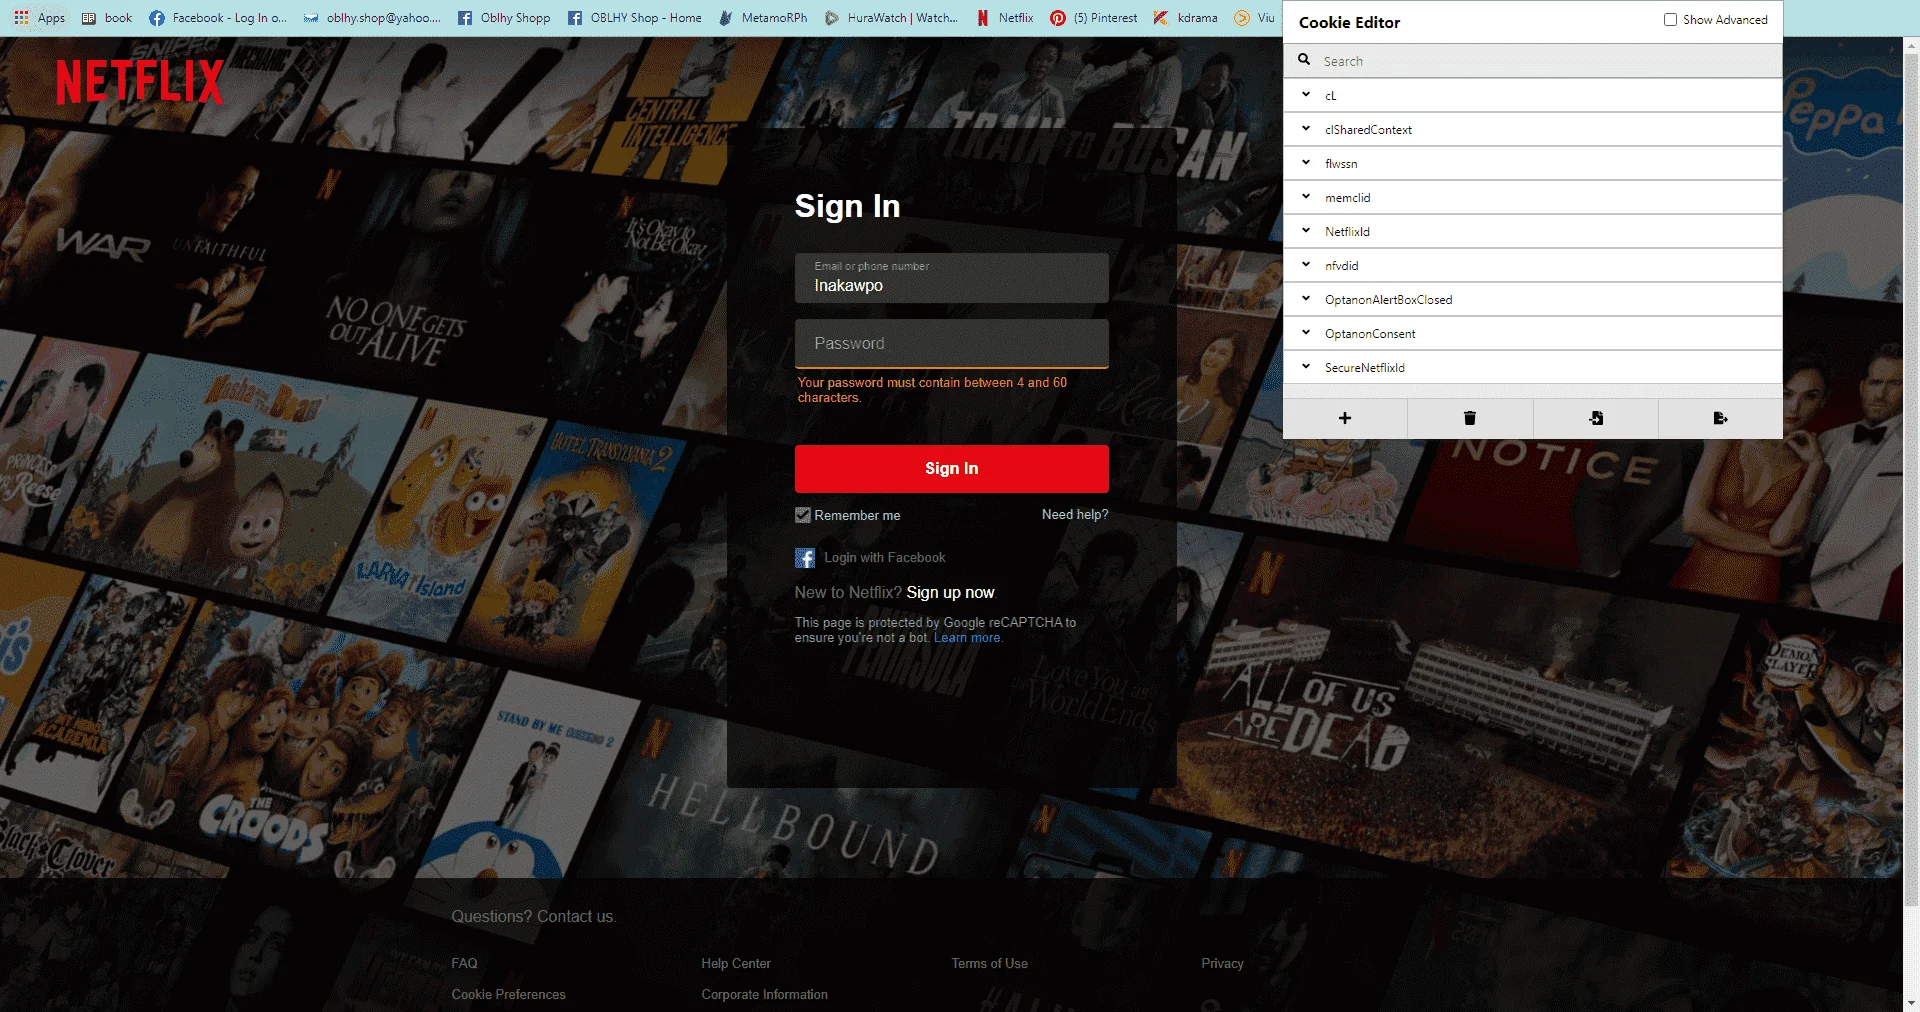Open Cookie Preferences footer link
This screenshot has width=1920, height=1012.
pyautogui.click(x=508, y=995)
